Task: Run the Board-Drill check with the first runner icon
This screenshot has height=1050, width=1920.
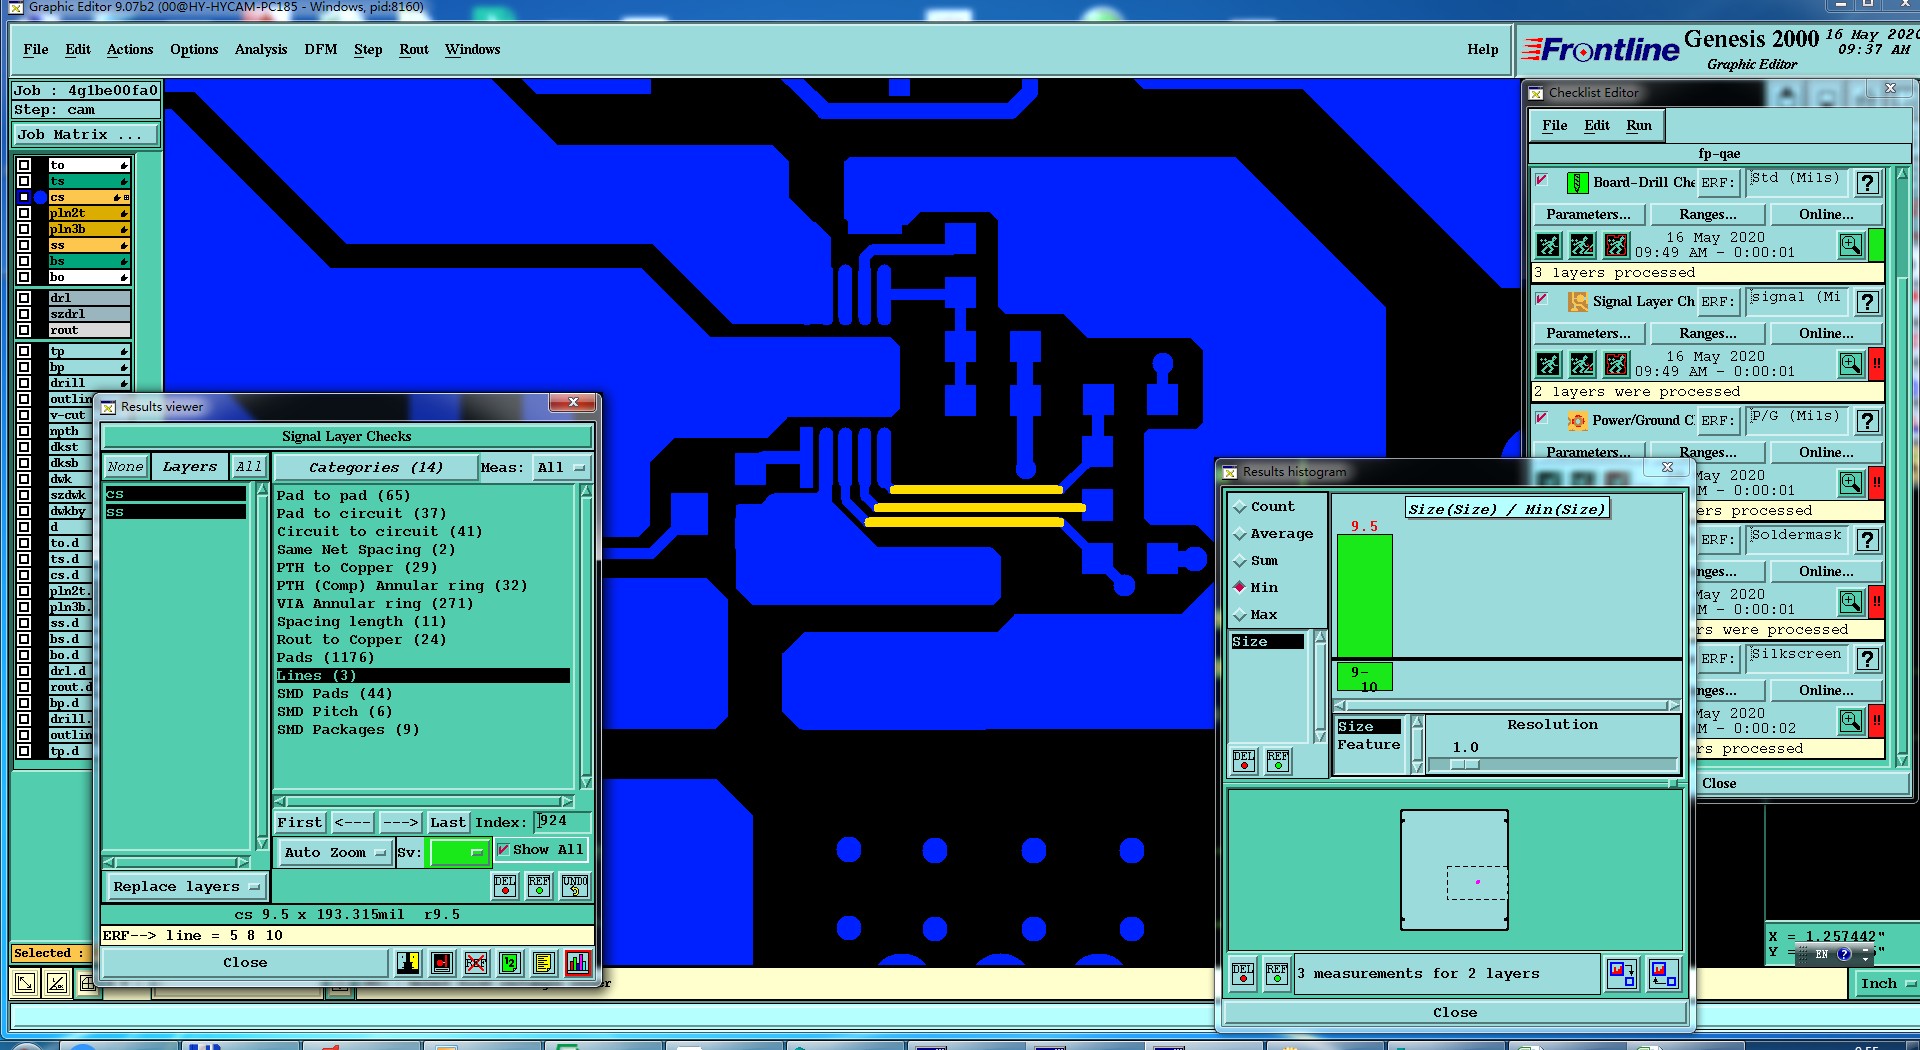Action: (x=1548, y=245)
